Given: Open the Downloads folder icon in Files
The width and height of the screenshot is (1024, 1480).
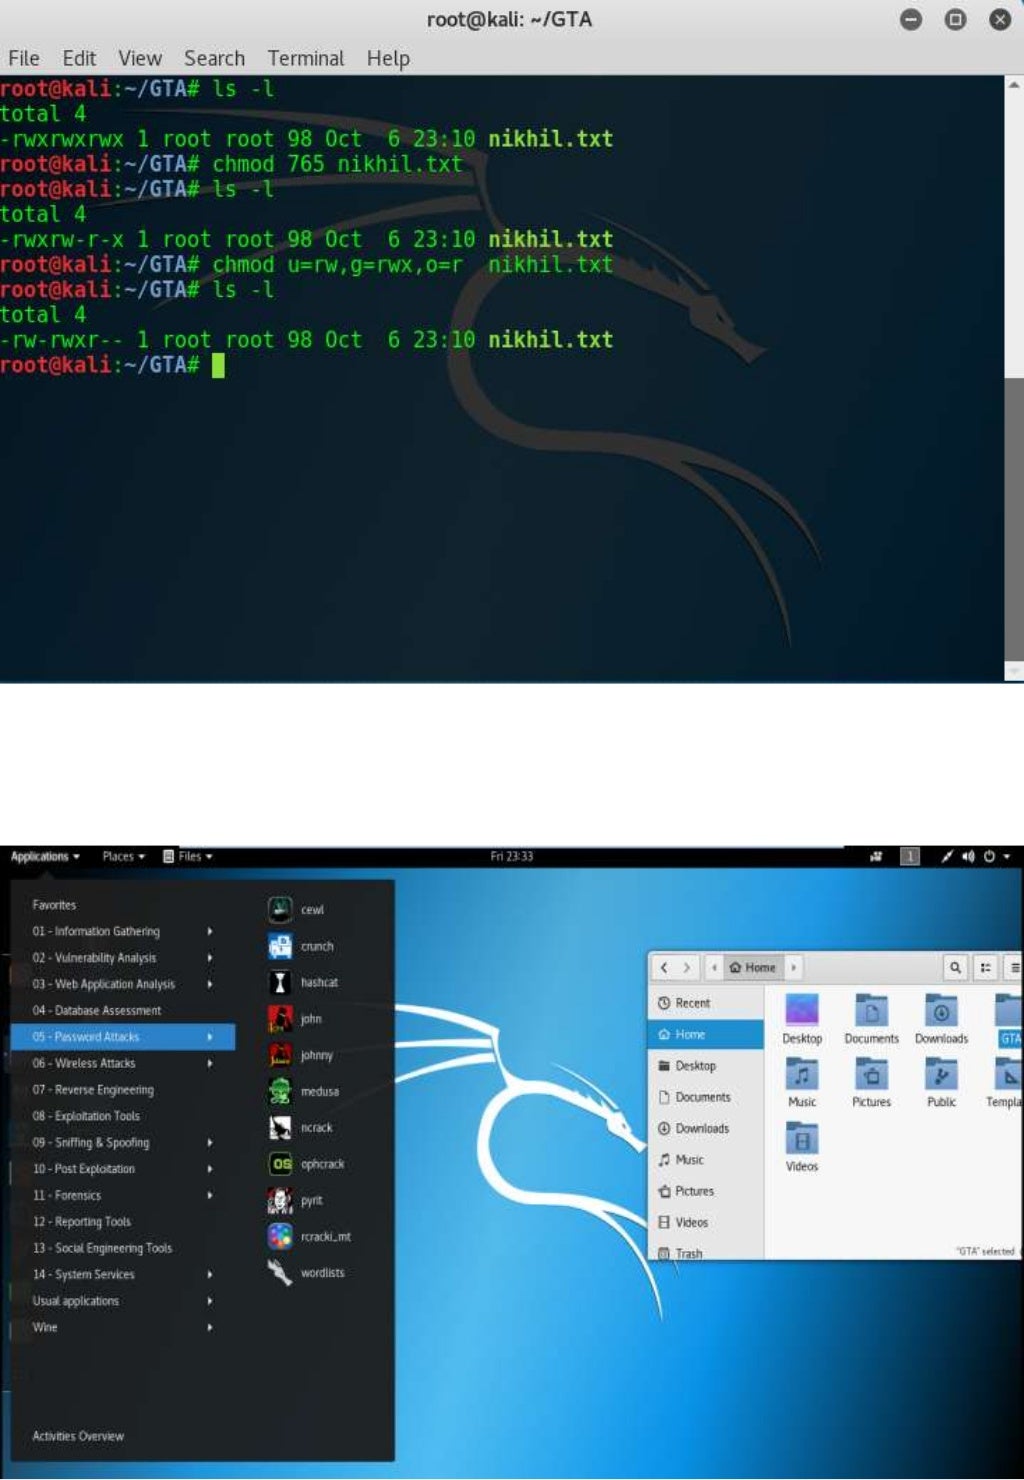Looking at the screenshot, I should (x=941, y=1019).
